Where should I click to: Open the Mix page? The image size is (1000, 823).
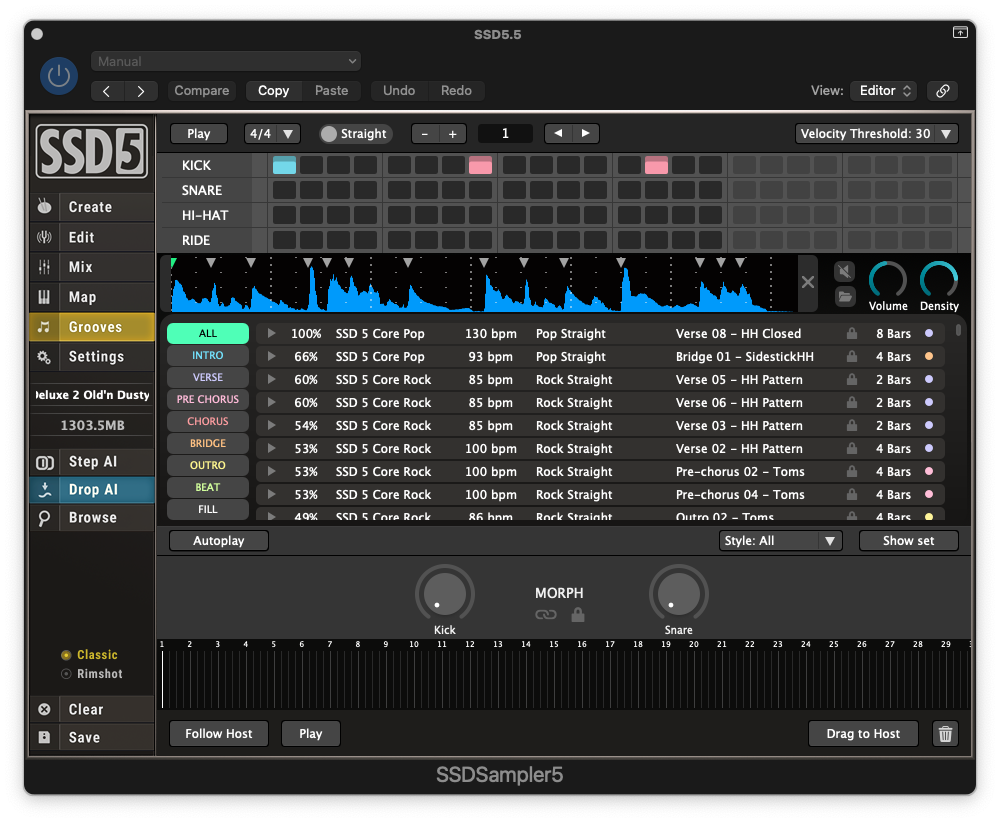pyautogui.click(x=92, y=267)
